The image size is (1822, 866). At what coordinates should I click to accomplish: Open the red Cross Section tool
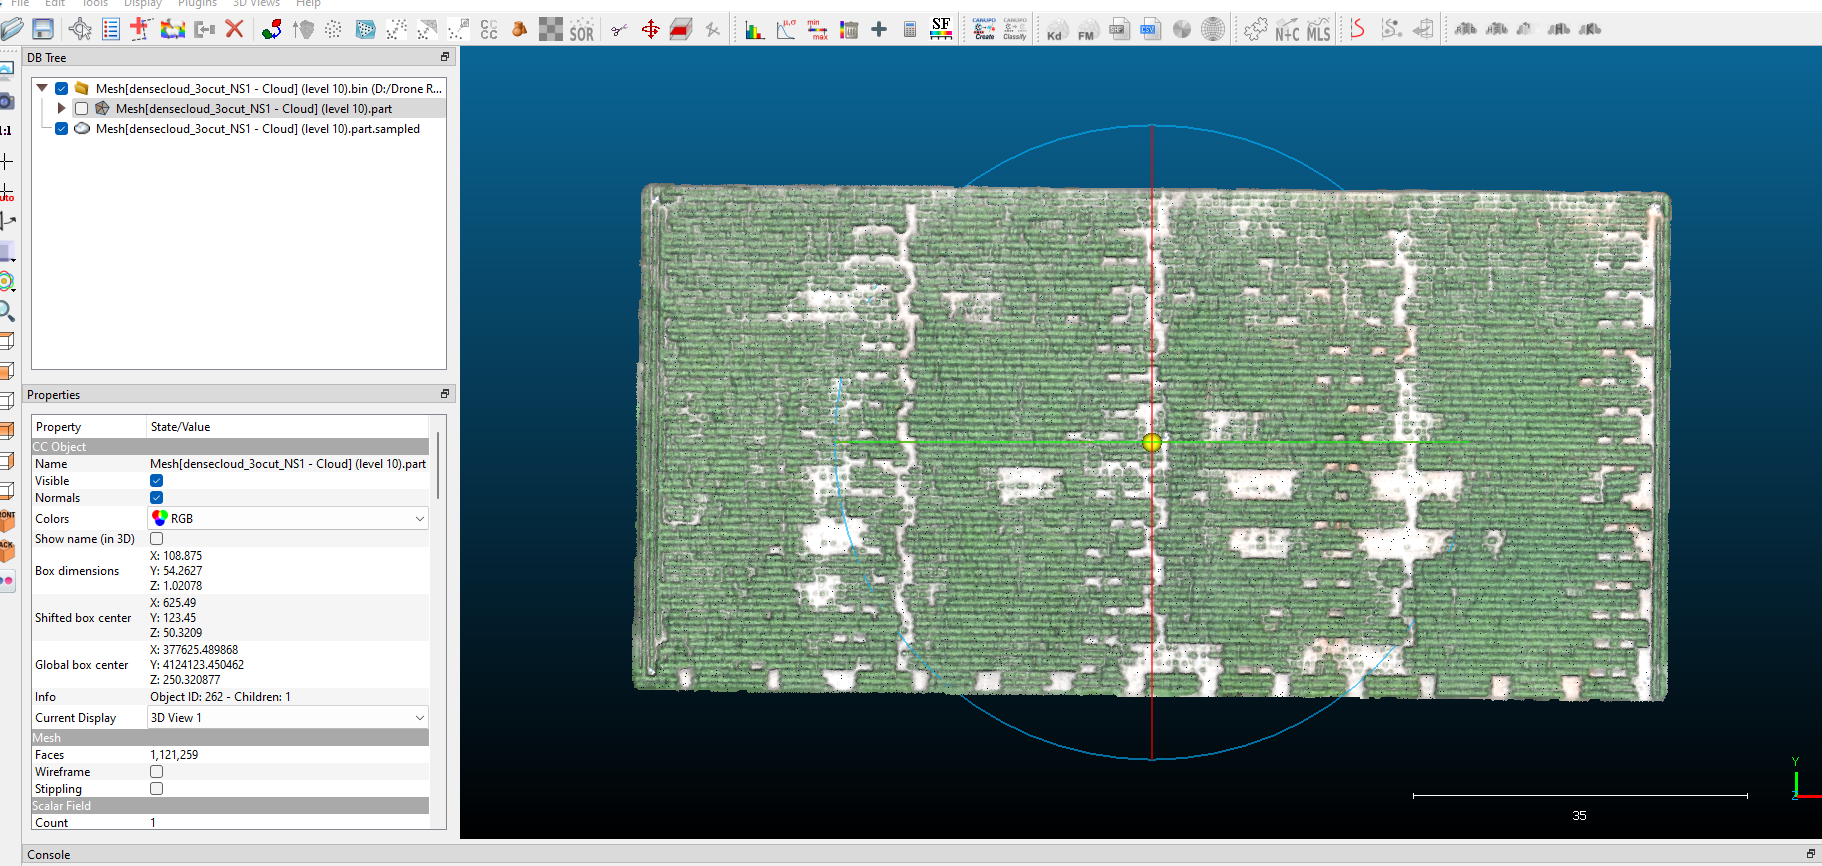(x=681, y=29)
